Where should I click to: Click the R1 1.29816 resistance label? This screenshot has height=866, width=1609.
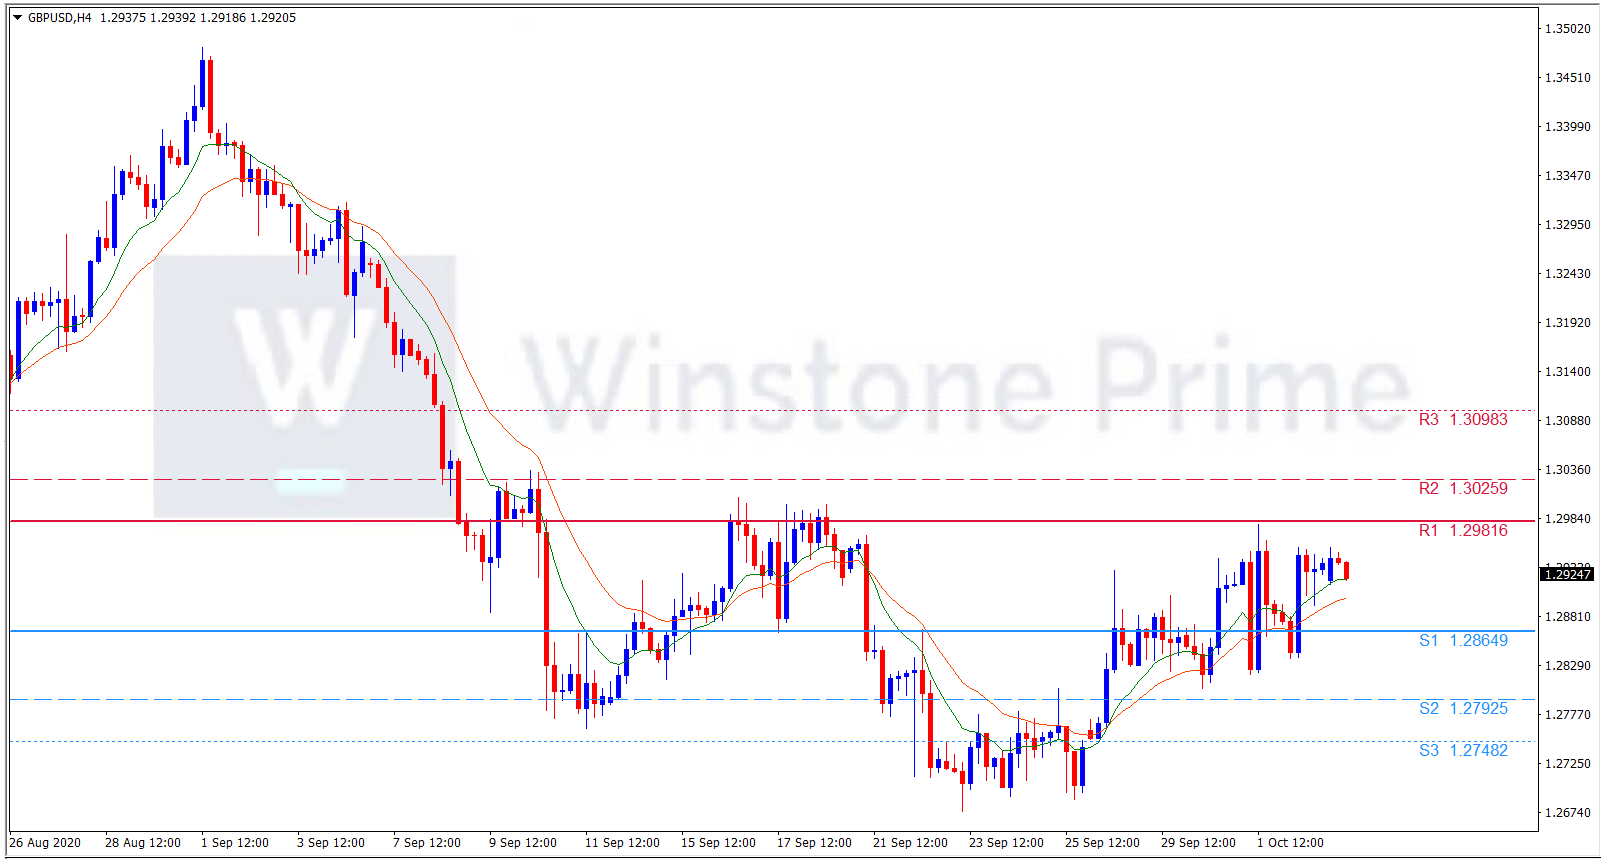[x=1462, y=531]
